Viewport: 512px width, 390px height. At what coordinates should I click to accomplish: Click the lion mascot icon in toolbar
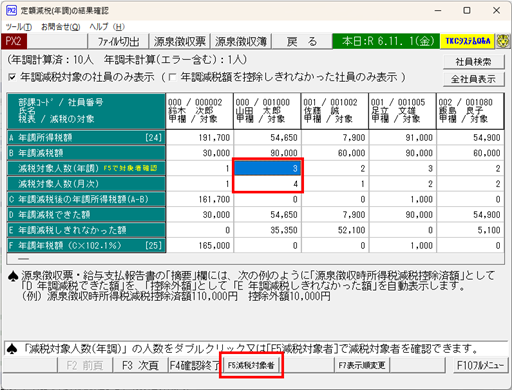tap(502, 41)
